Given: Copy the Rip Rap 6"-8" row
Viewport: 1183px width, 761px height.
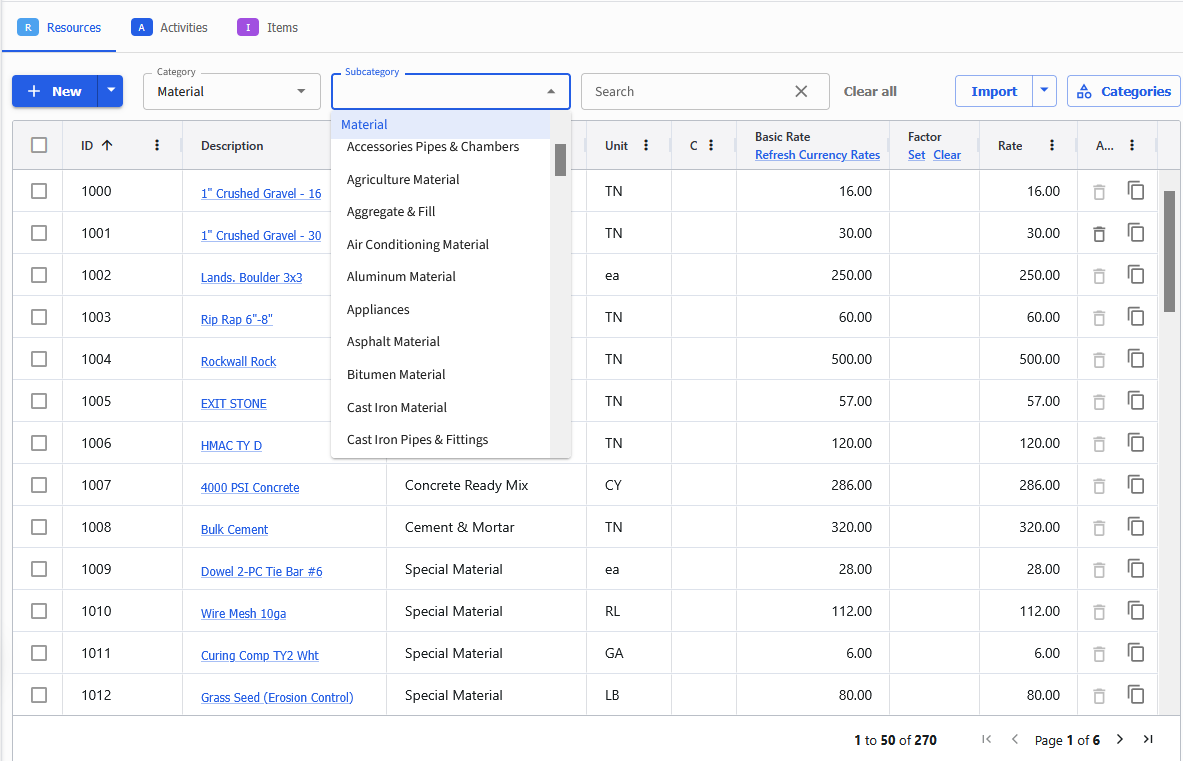Looking at the screenshot, I should pyautogui.click(x=1135, y=317).
